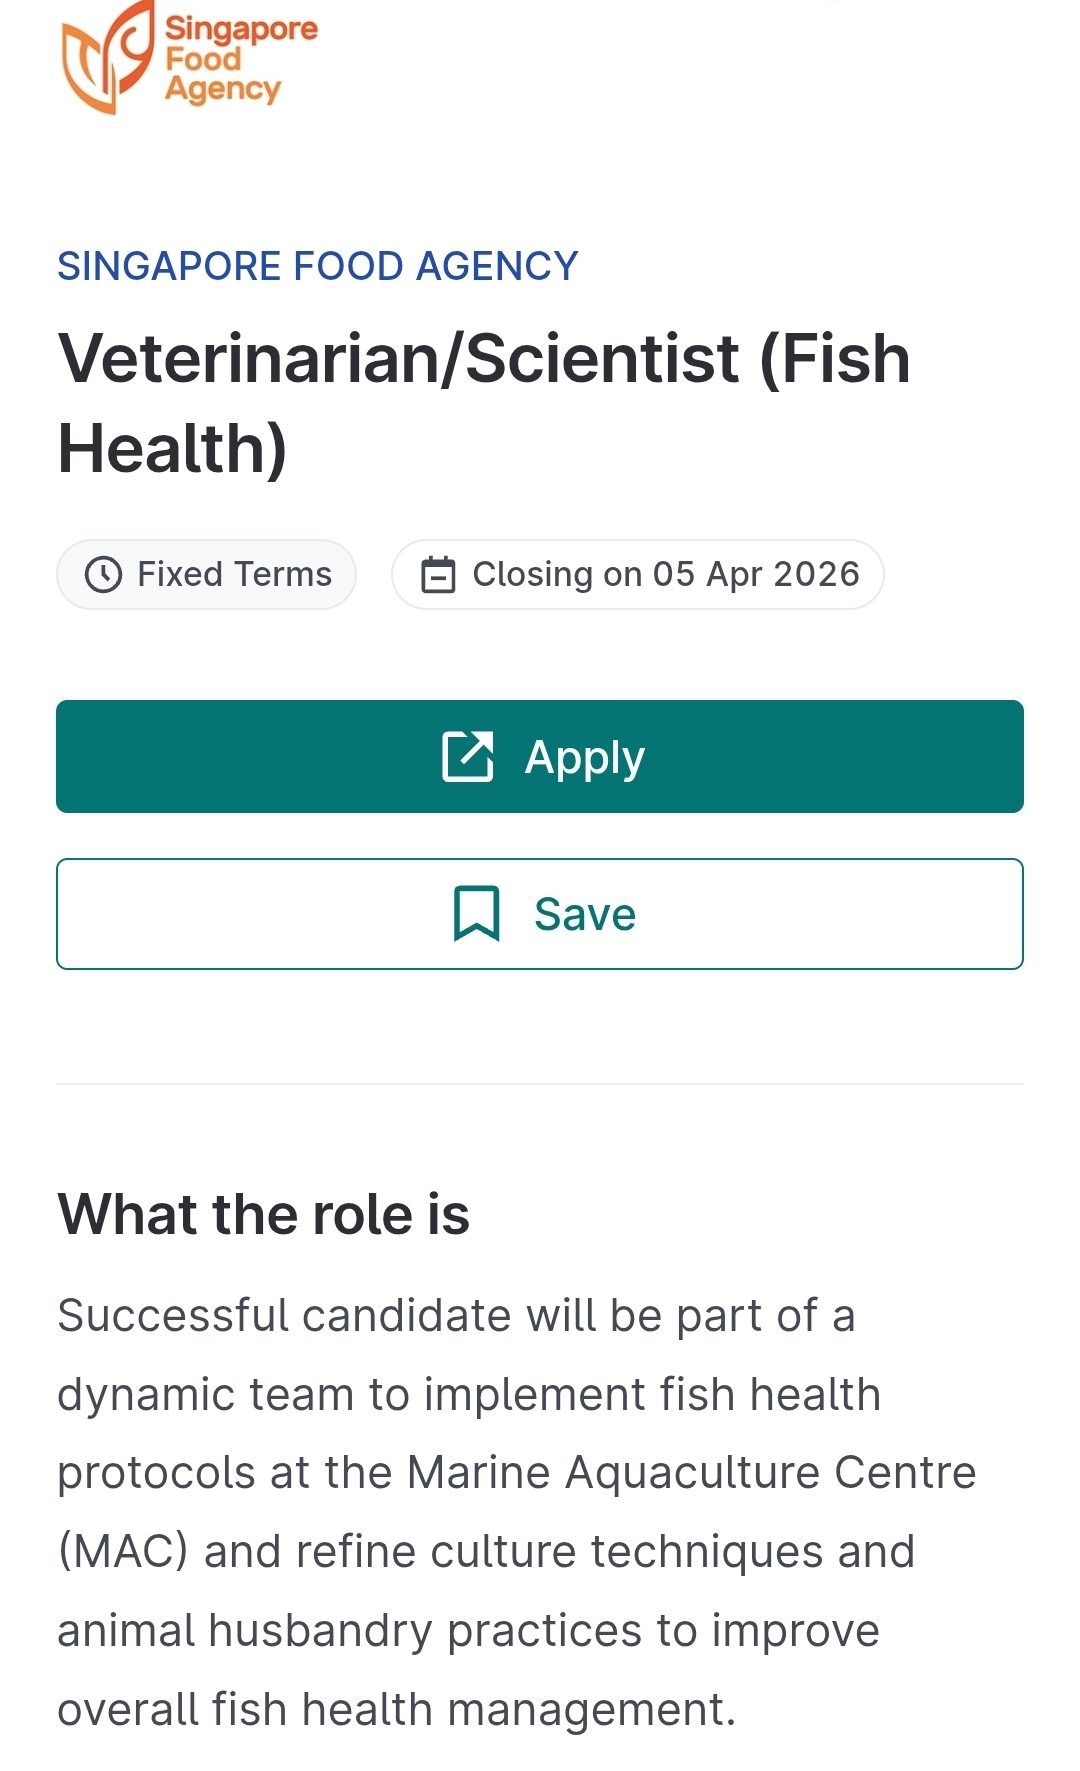Select the Fixed Terms label text
The width and height of the screenshot is (1080, 1771).
234,575
